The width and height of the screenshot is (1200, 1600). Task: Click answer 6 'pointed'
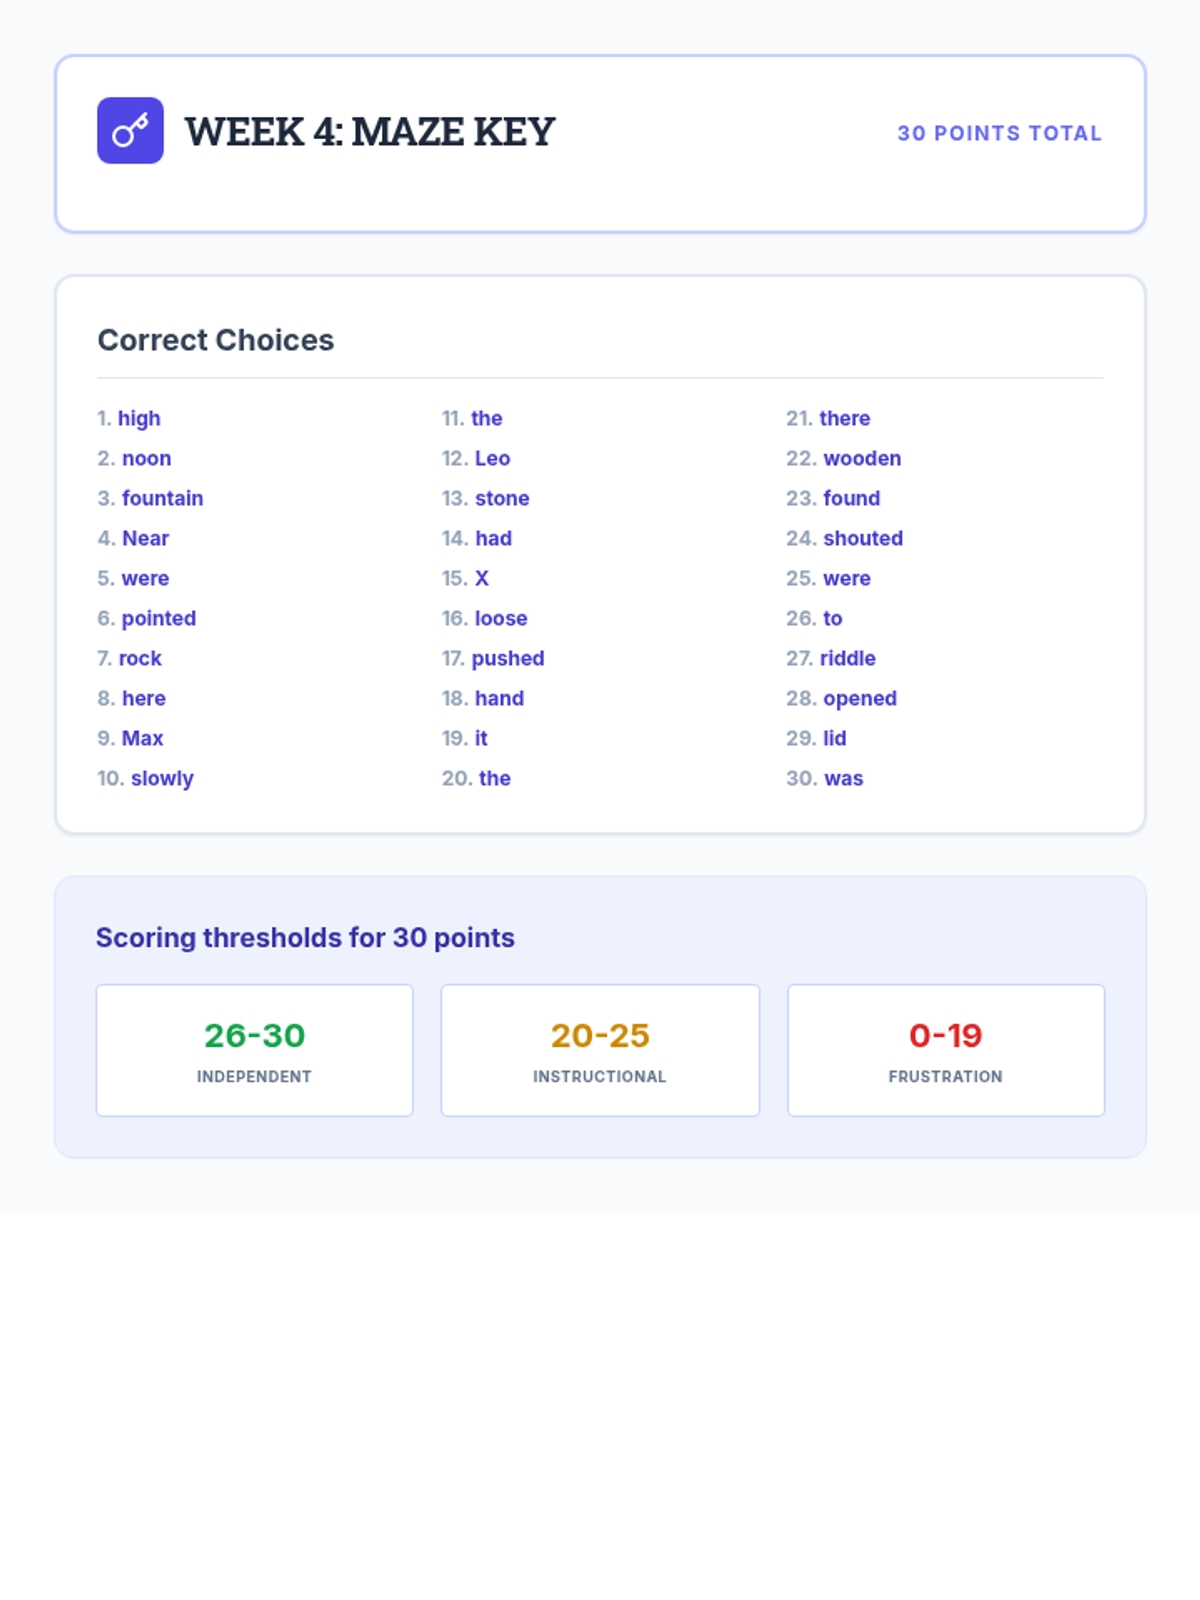click(x=158, y=618)
